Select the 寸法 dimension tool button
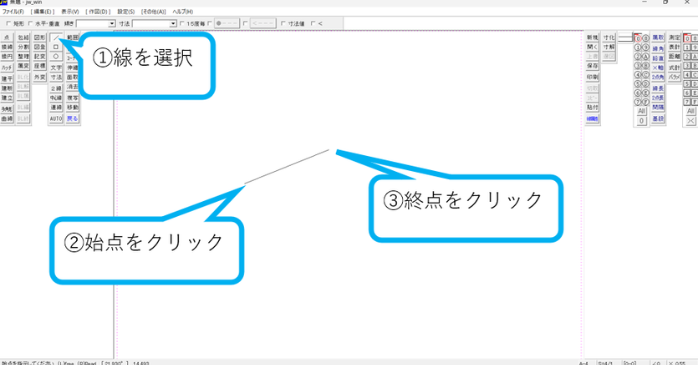 (56, 77)
